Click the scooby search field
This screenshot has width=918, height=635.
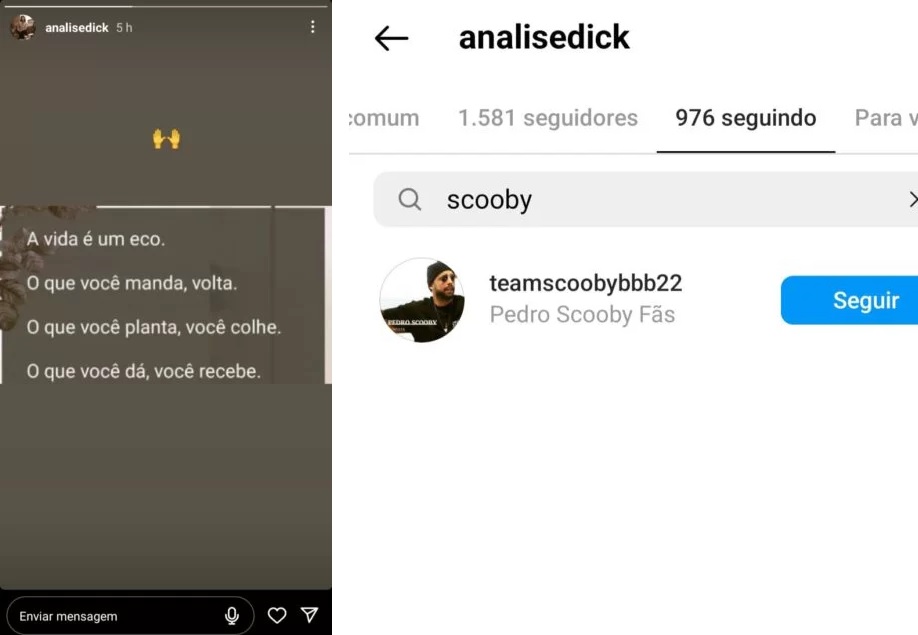click(x=646, y=200)
